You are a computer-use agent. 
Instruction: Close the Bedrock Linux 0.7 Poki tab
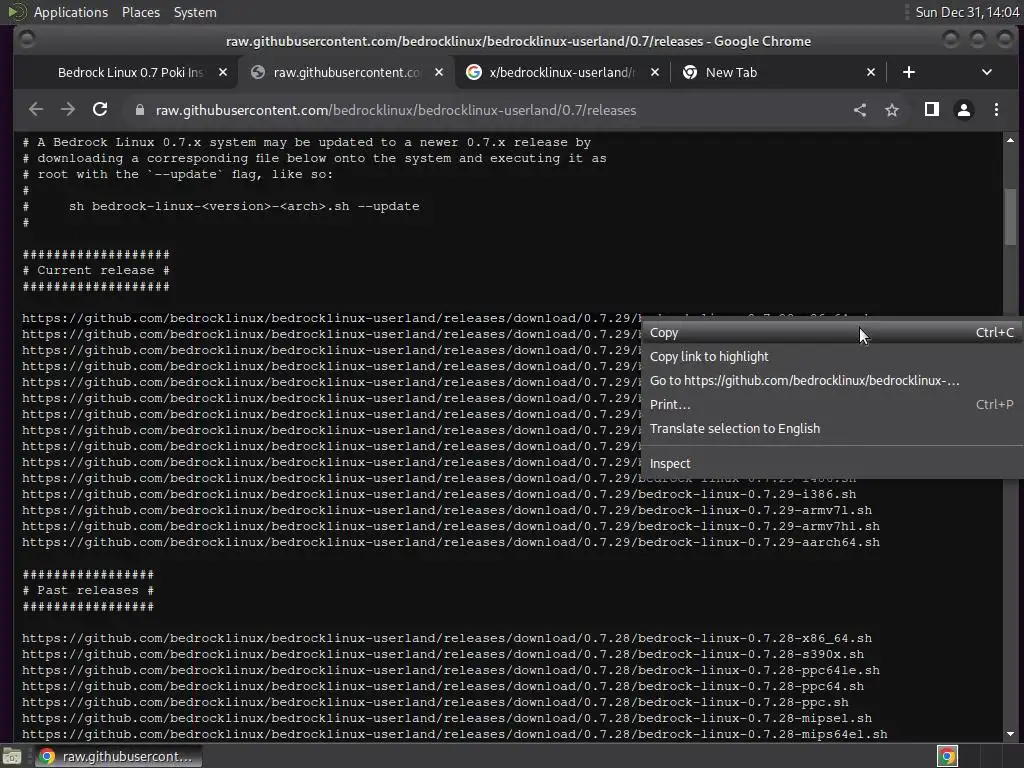[x=223, y=72]
